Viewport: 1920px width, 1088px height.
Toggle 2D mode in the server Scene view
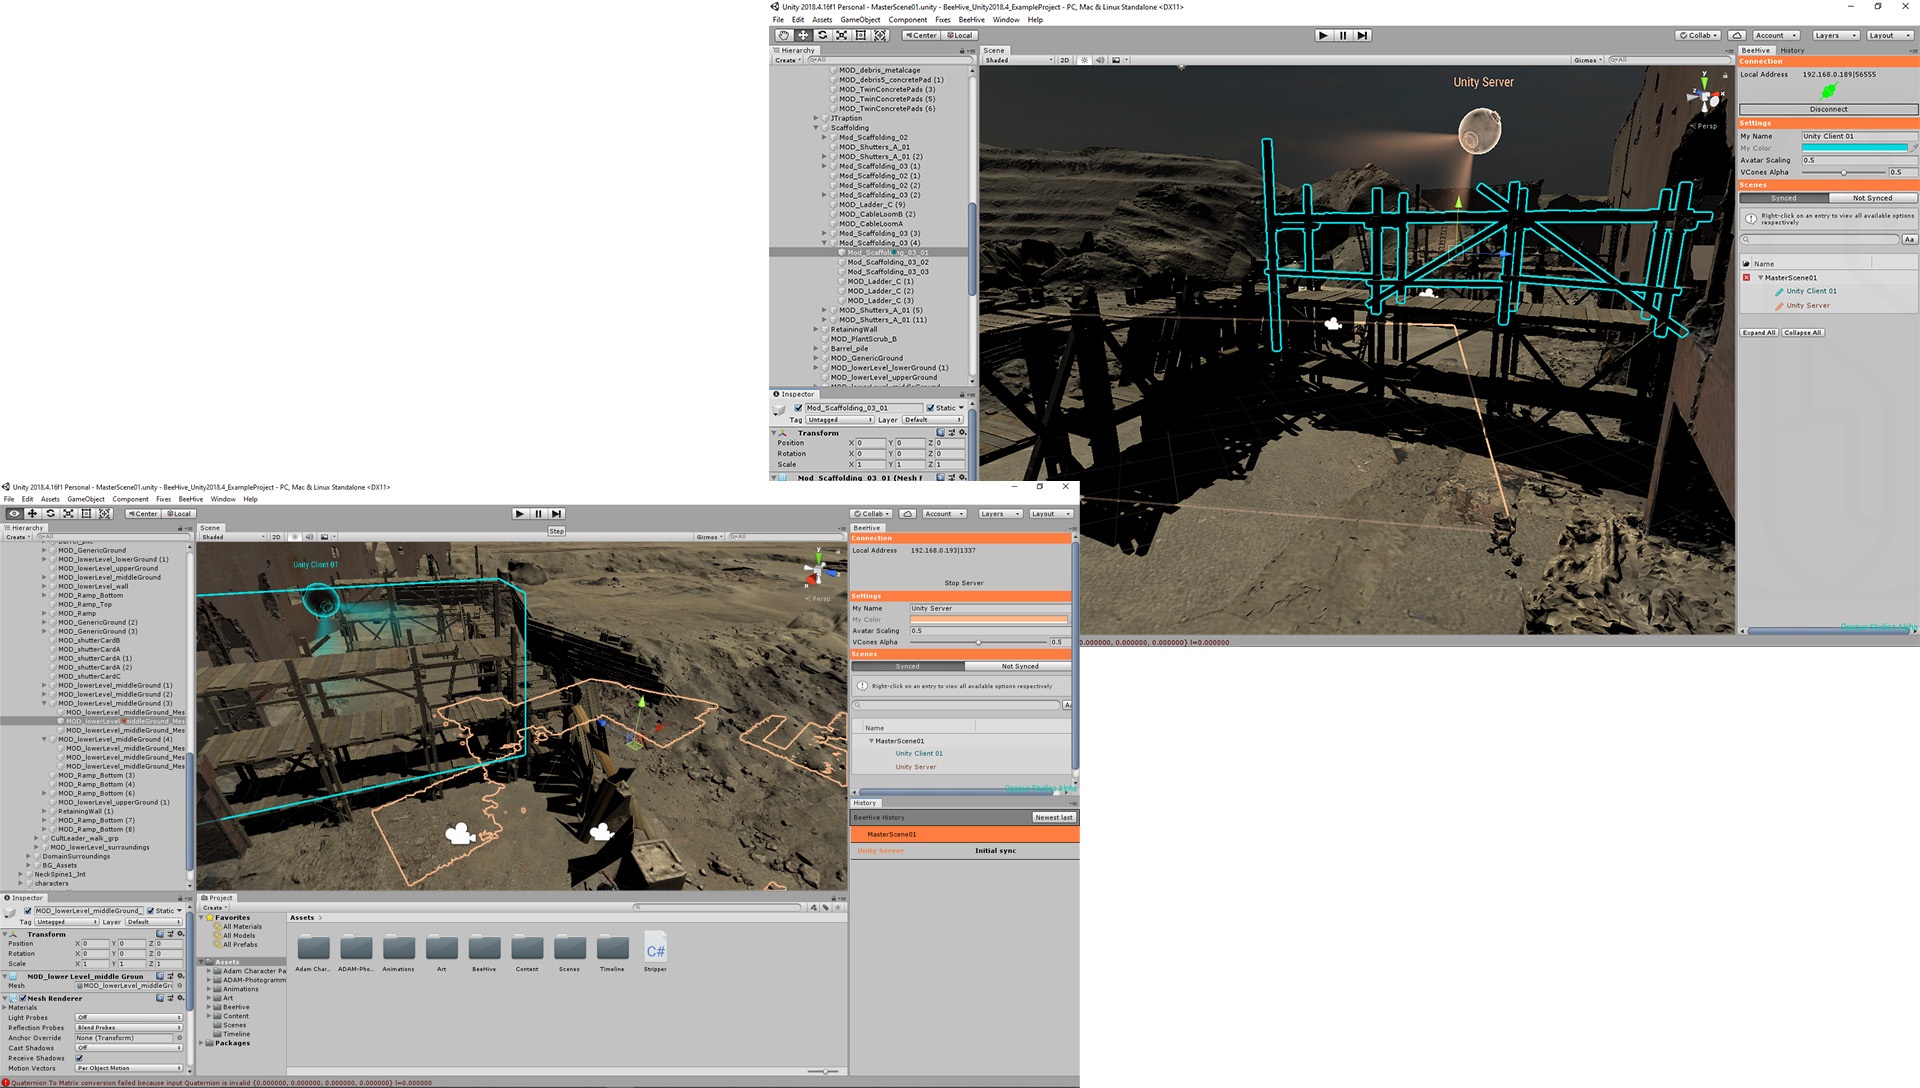[277, 537]
